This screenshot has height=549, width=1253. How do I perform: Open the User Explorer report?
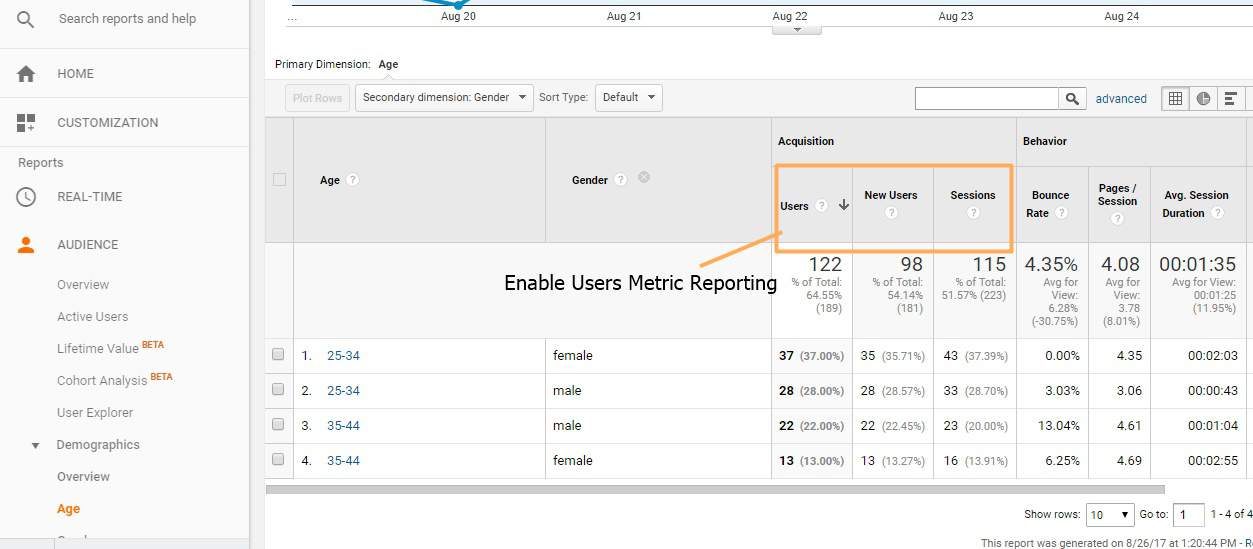click(95, 413)
